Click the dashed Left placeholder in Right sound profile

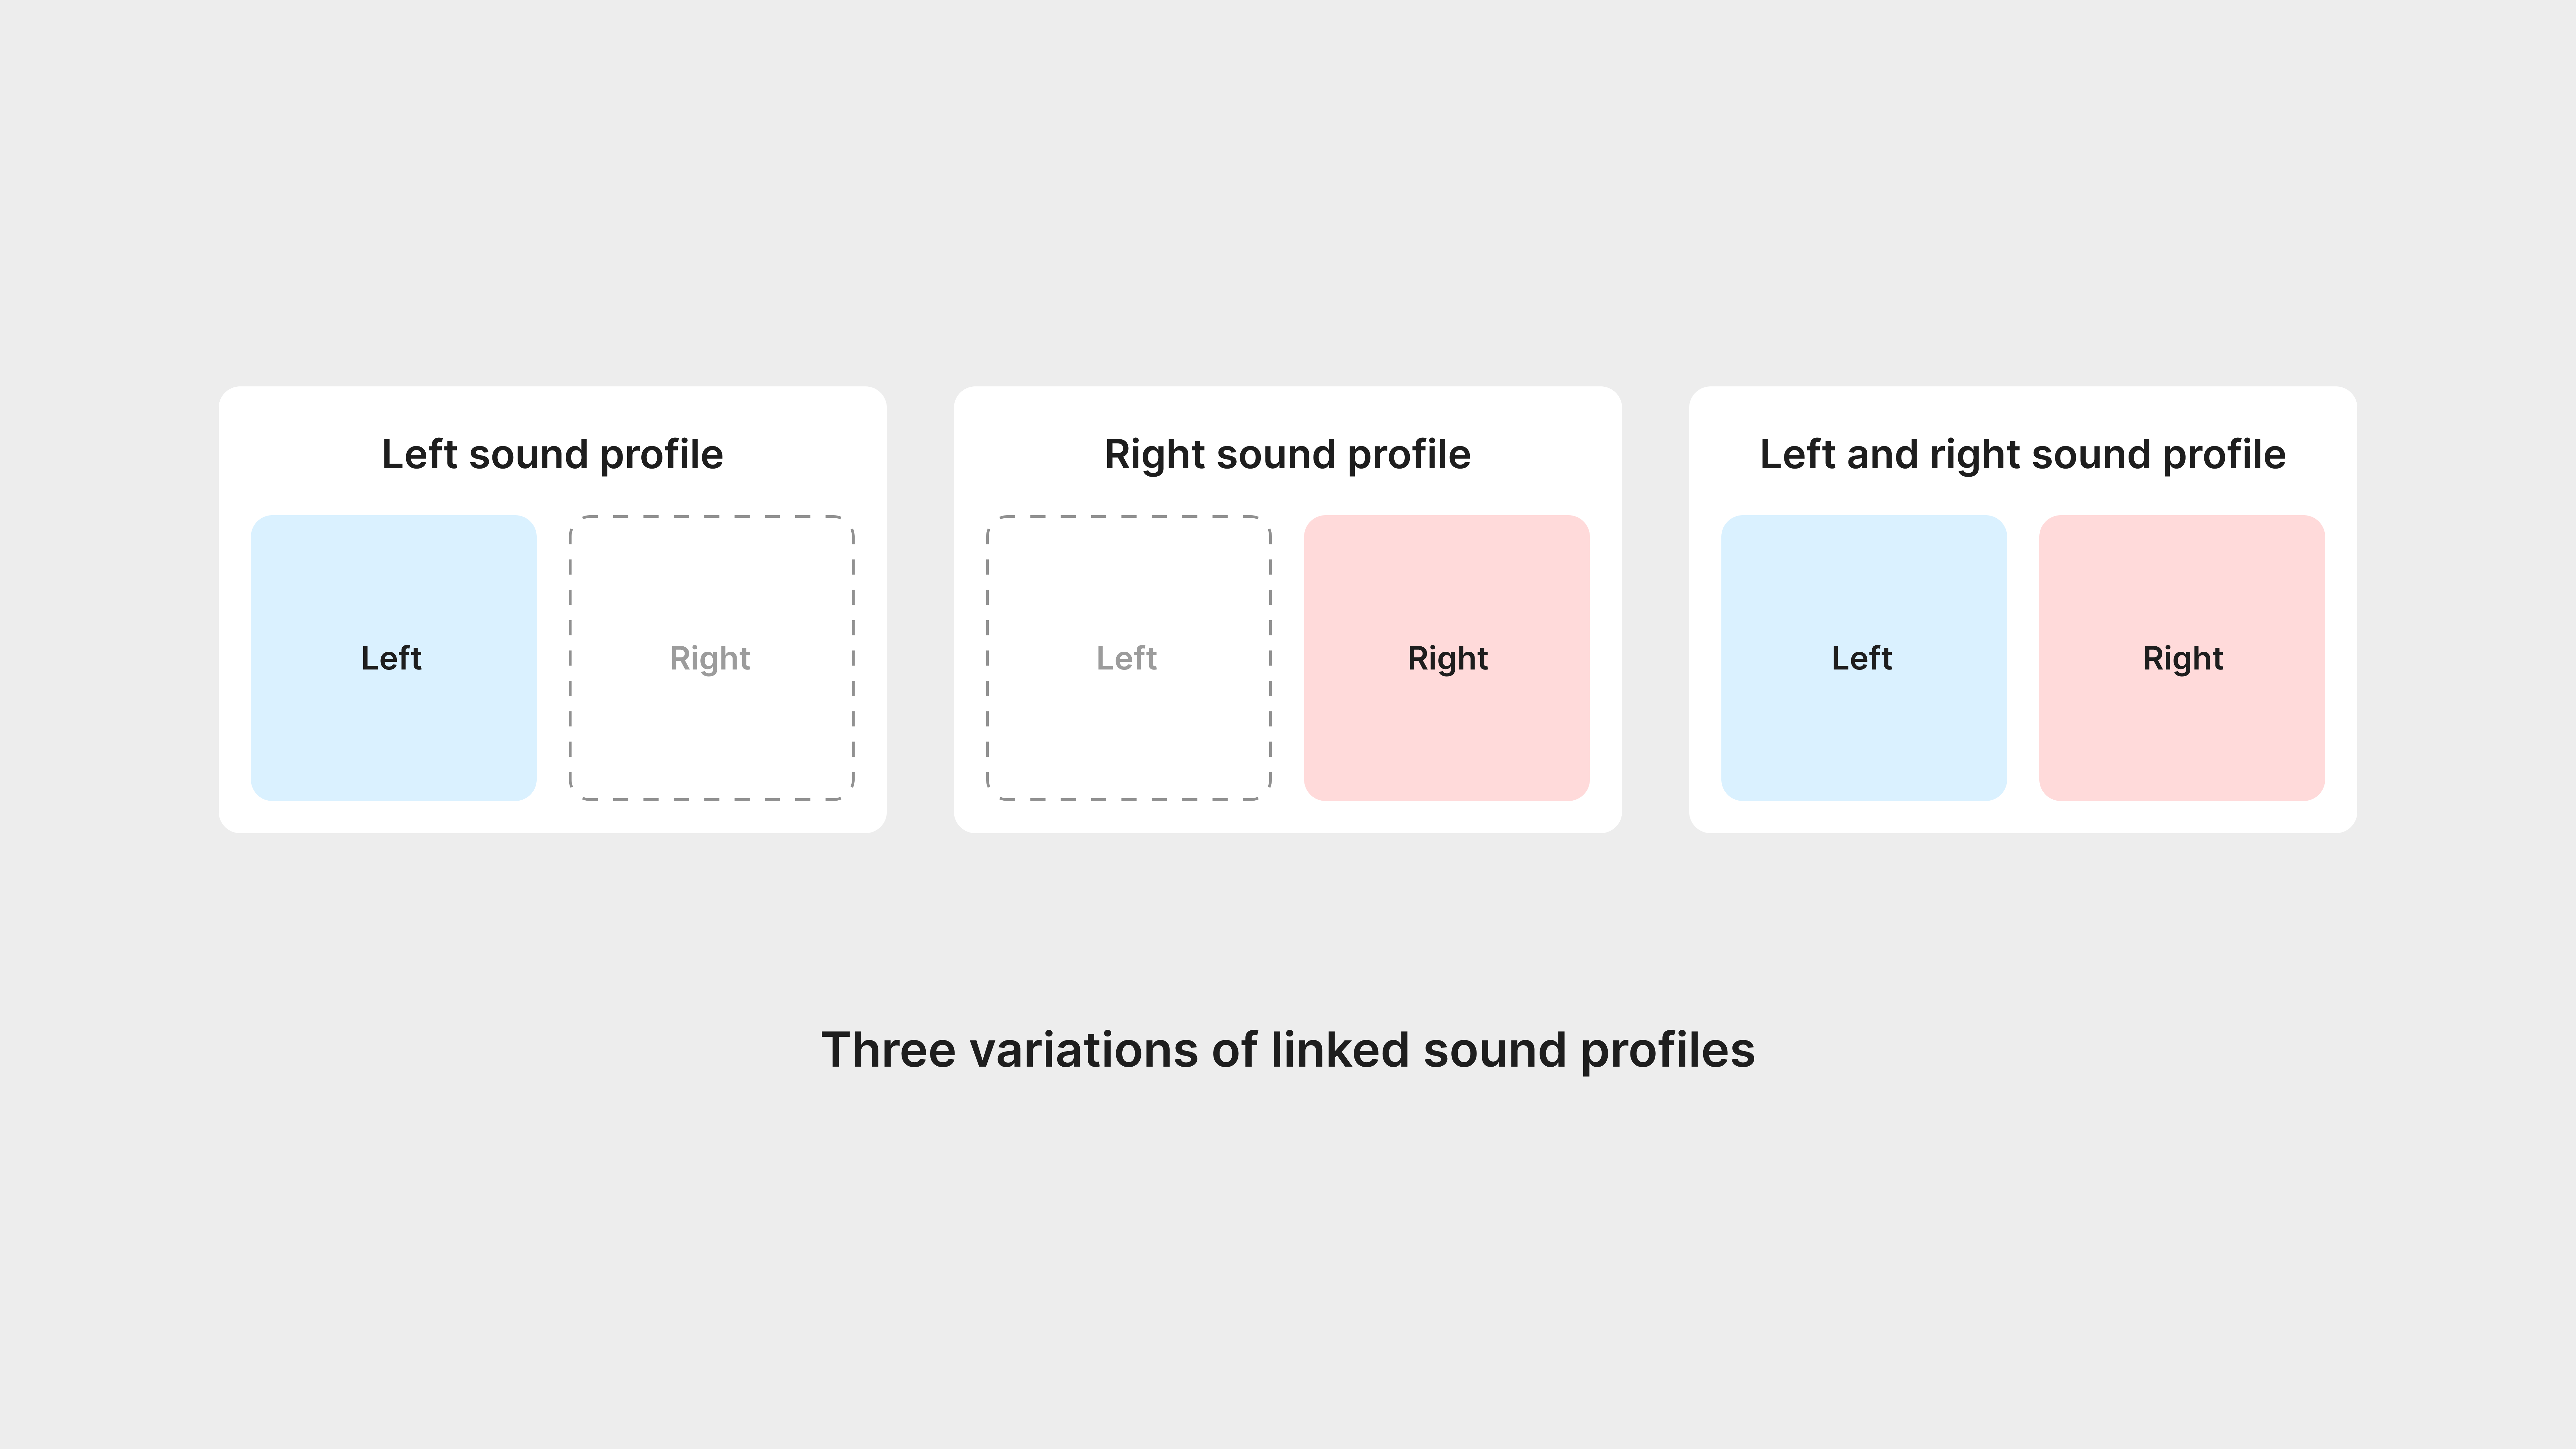coord(1129,658)
